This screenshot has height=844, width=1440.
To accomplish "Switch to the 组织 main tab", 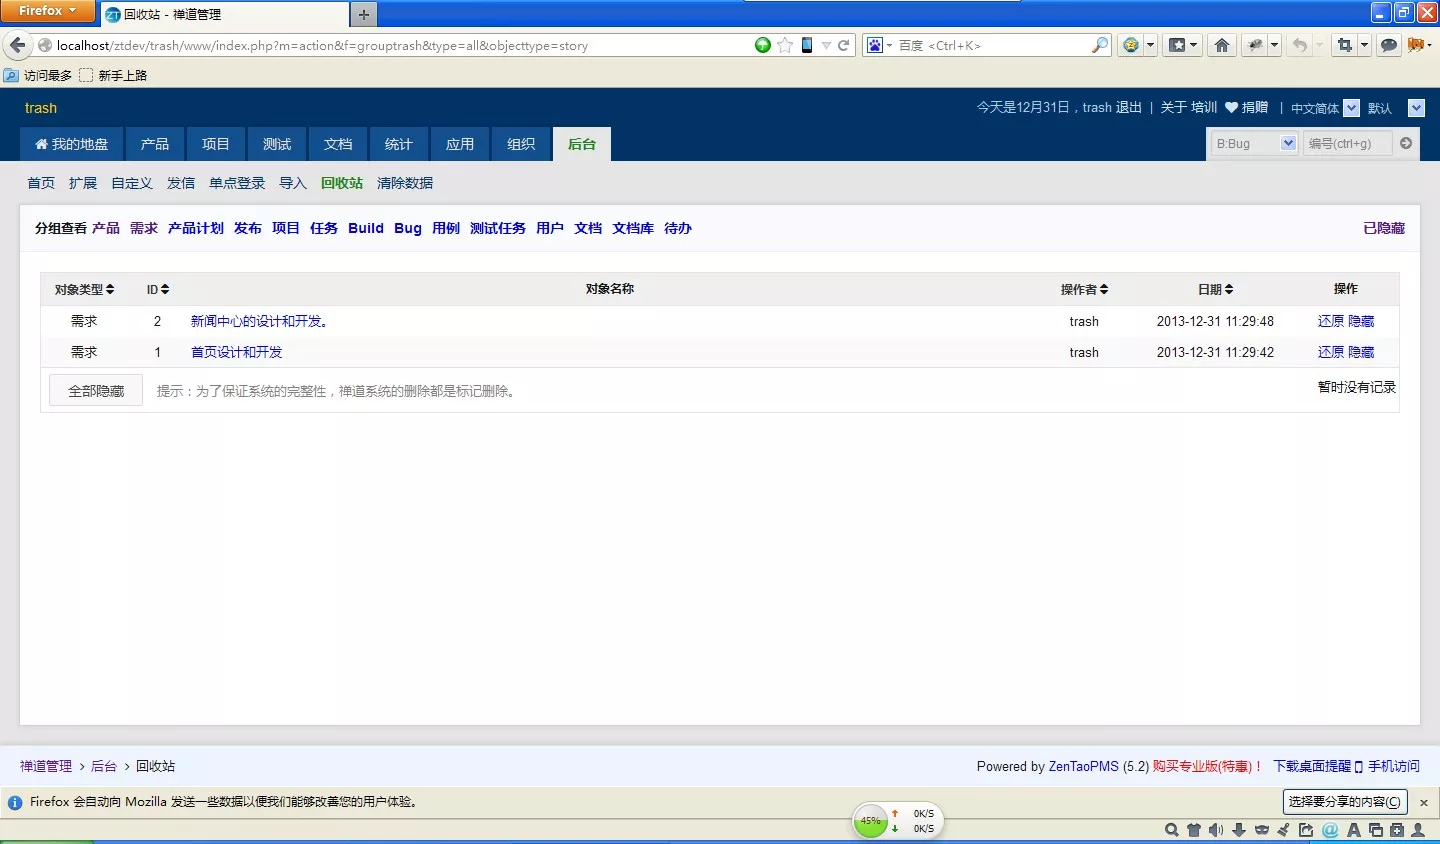I will 521,144.
